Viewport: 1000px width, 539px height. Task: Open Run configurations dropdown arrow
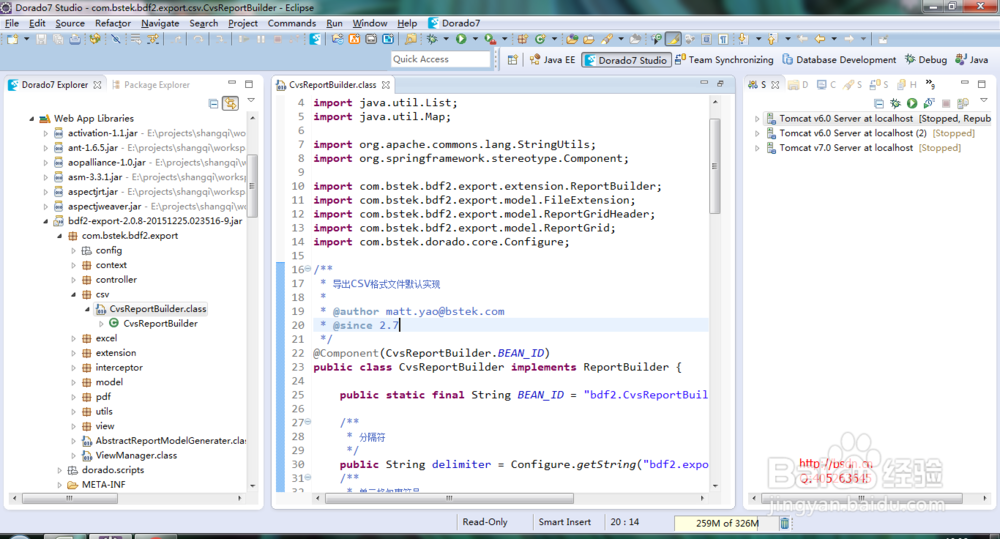[x=475, y=39]
